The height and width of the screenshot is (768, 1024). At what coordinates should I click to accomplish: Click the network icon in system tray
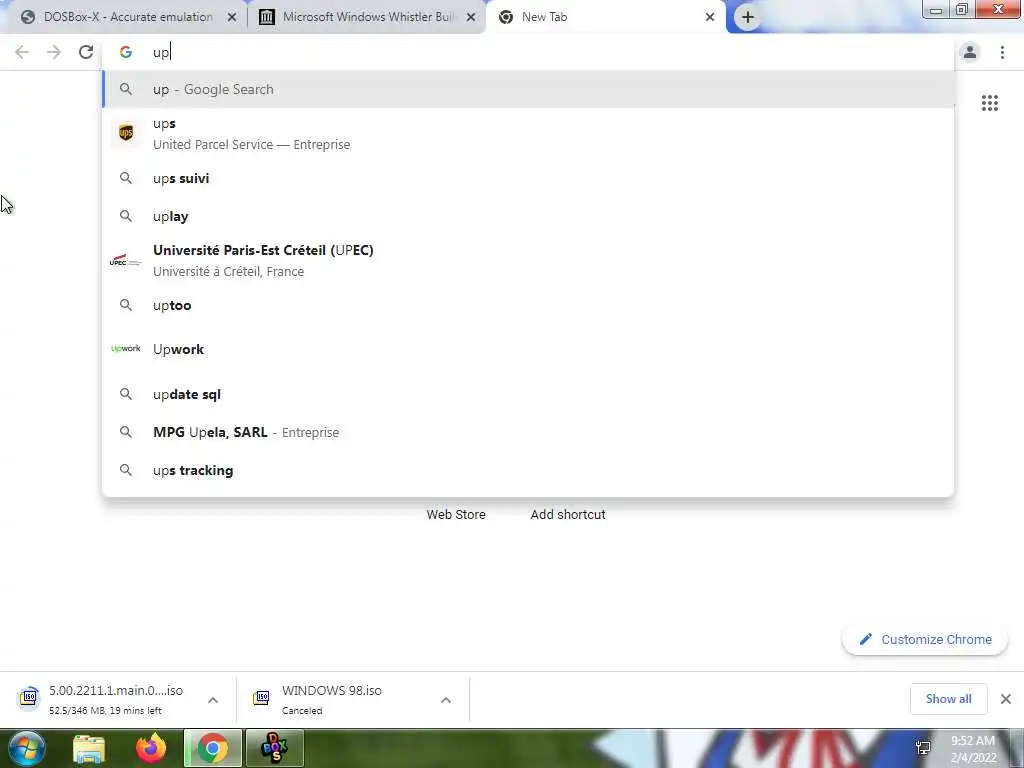[x=923, y=748]
